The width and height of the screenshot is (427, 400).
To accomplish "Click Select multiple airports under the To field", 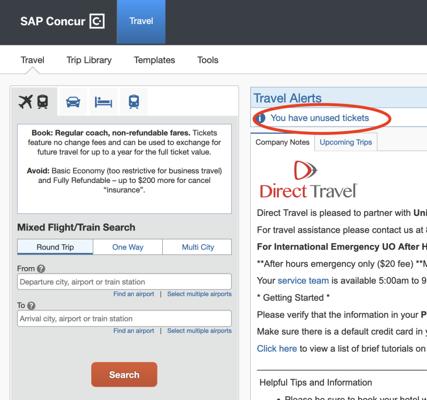I will tap(199, 331).
